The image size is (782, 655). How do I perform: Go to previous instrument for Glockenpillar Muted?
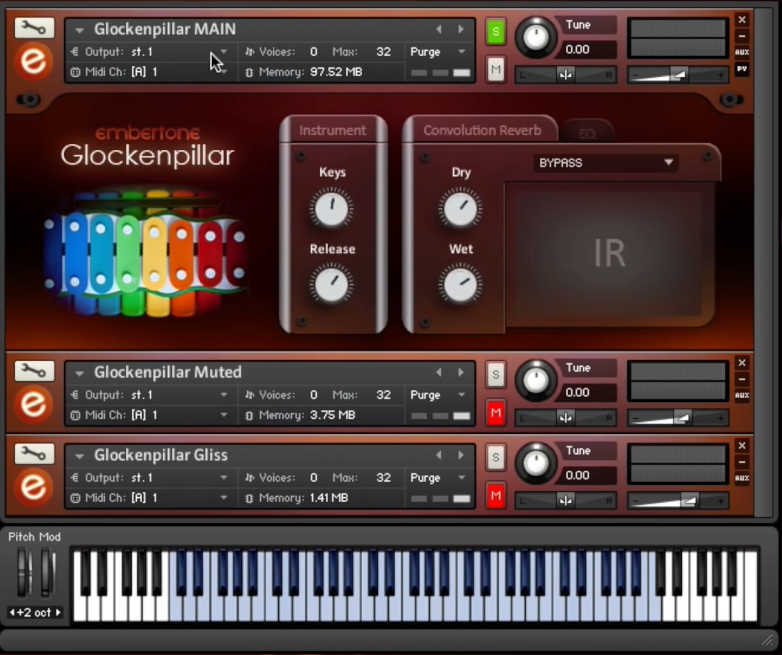coord(439,372)
